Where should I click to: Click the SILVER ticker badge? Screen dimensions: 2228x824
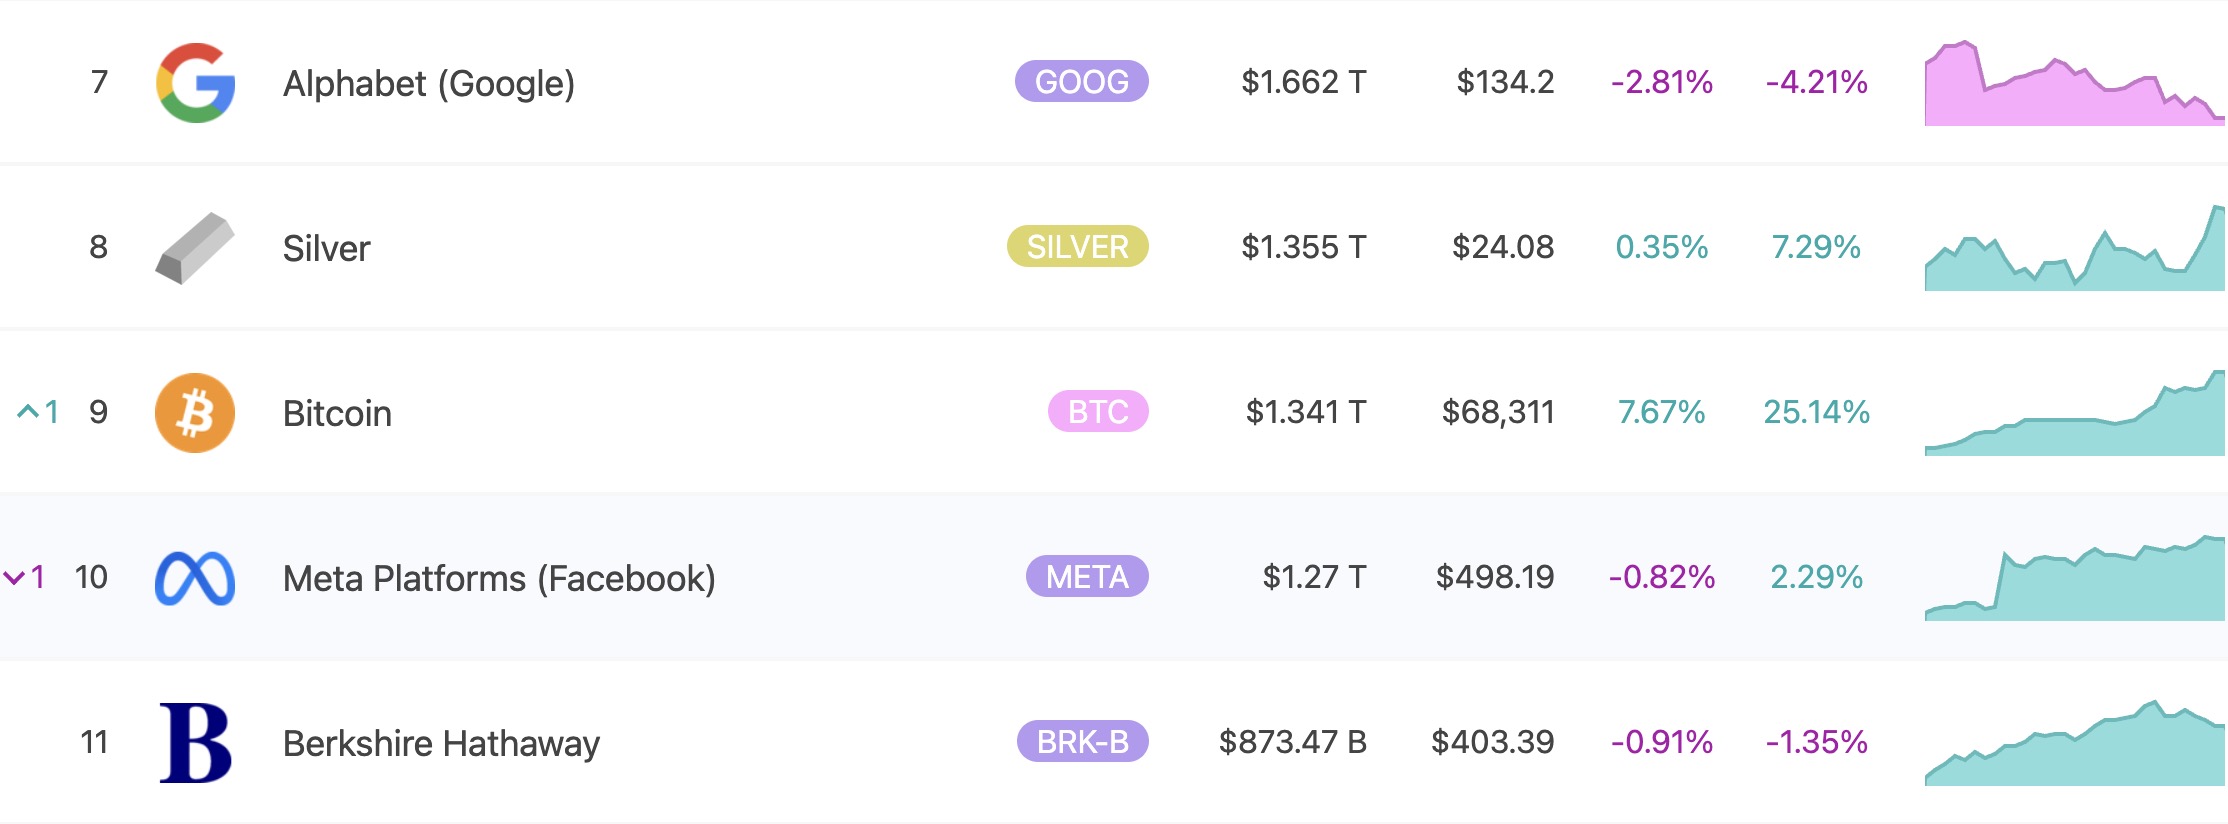[1078, 246]
